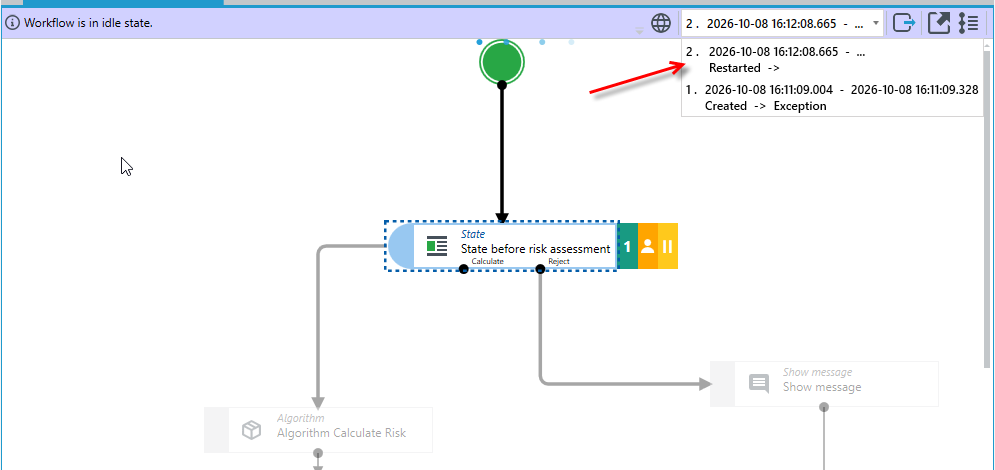Select run 2 with status Restarted

[832, 60]
